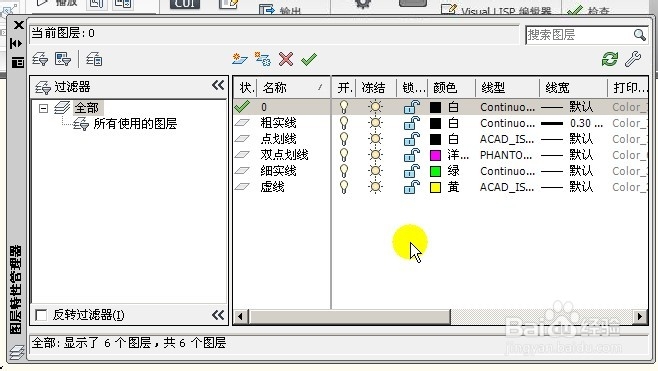Click the search magnifier icon
The width and height of the screenshot is (658, 371).
tap(639, 35)
